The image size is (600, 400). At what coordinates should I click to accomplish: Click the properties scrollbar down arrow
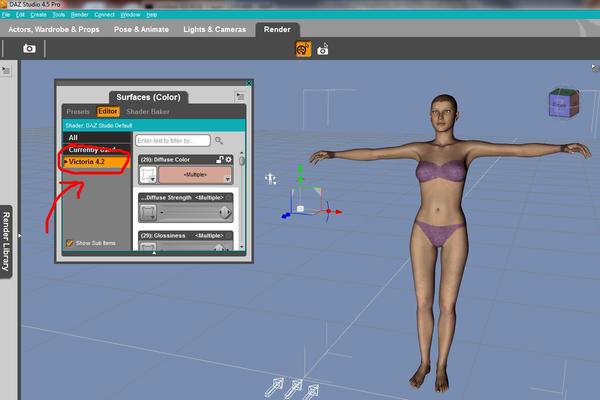tap(241, 247)
